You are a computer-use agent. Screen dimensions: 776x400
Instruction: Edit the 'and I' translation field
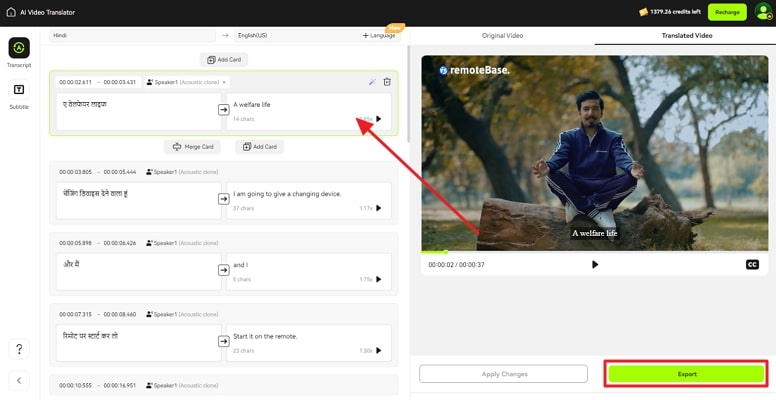(308, 272)
